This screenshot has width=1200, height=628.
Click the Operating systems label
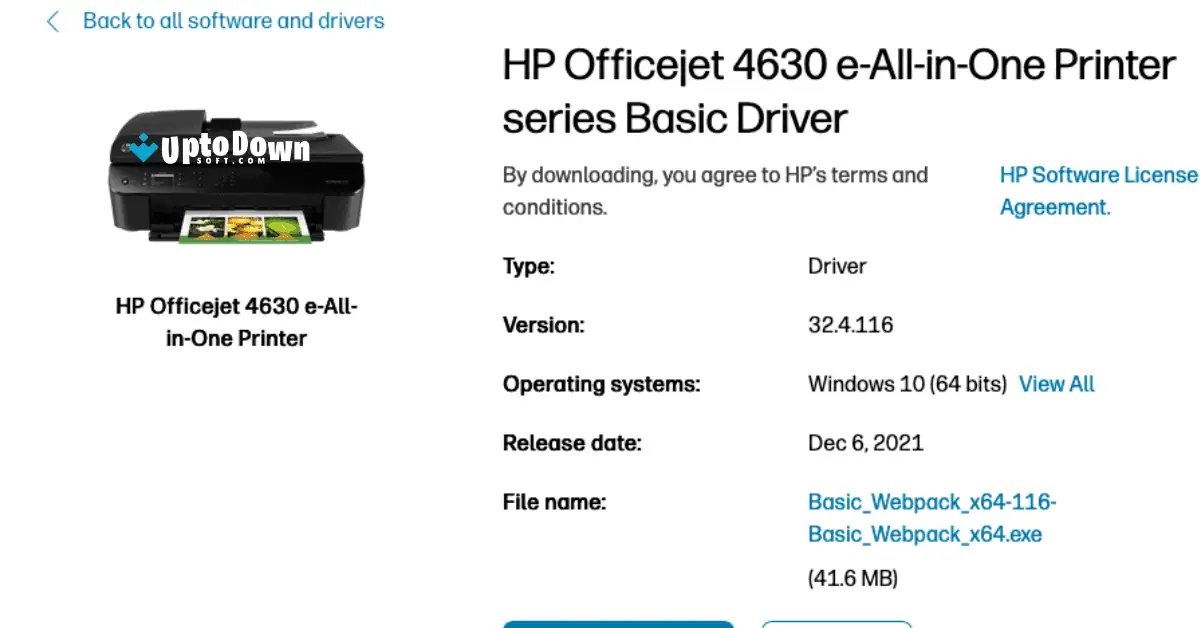coord(601,383)
